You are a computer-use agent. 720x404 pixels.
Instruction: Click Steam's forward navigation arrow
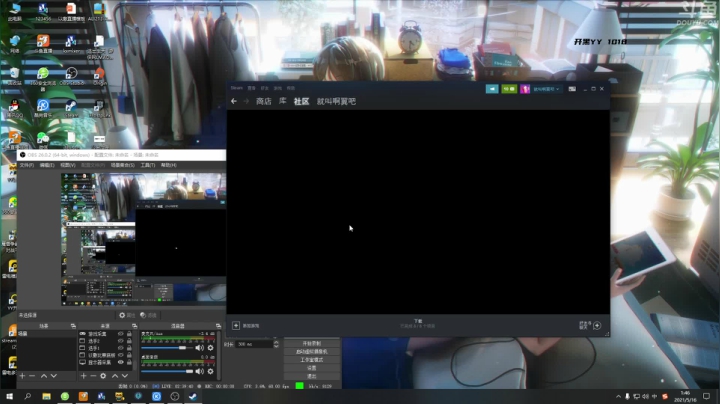246,101
